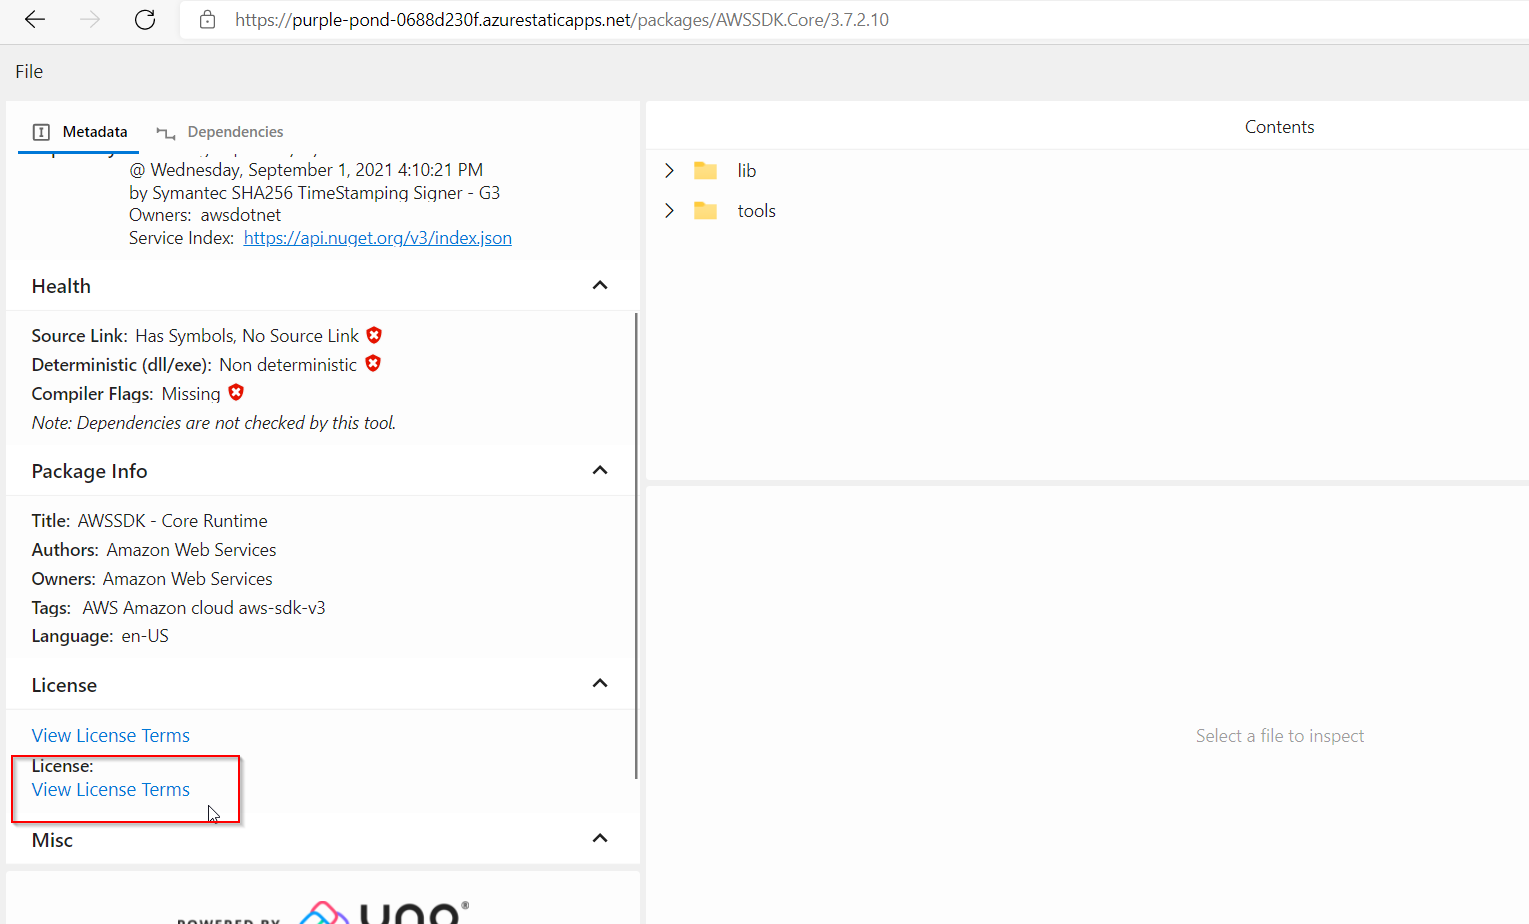Click the tools folder icon
Viewport: 1529px width, 924px height.
pyautogui.click(x=706, y=210)
